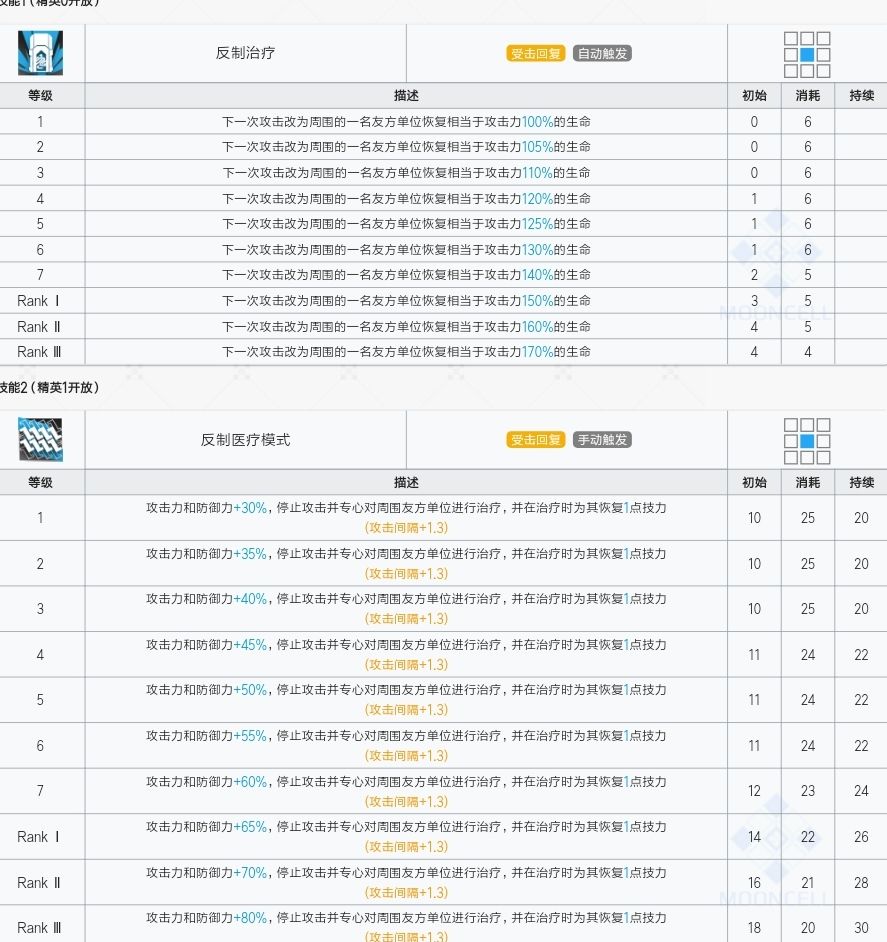
Task: Click Rank Ⅲ label in 反制医疗模式 table
Action: coord(39,928)
